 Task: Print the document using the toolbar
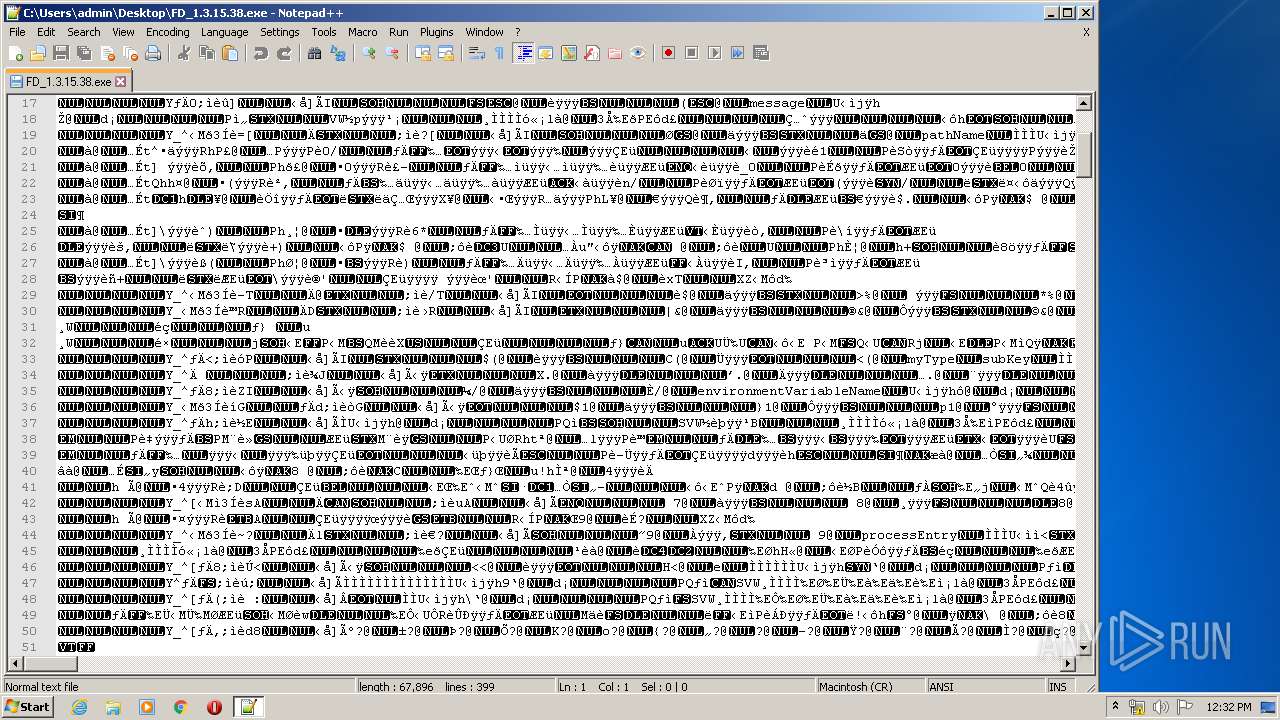(153, 53)
